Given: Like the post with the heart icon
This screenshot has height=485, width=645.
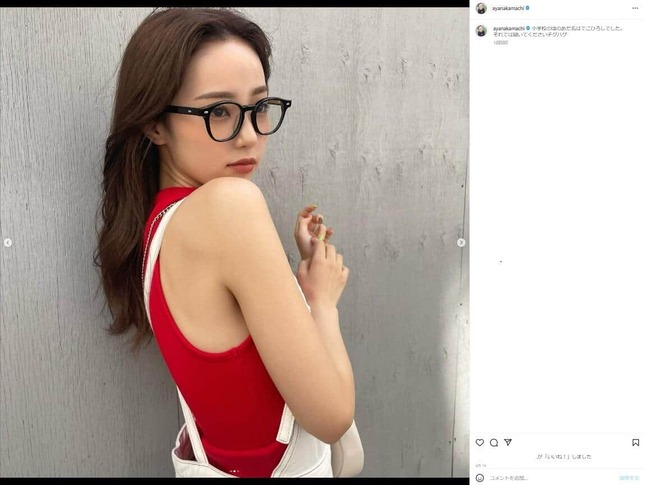Looking at the screenshot, I should (x=480, y=443).
